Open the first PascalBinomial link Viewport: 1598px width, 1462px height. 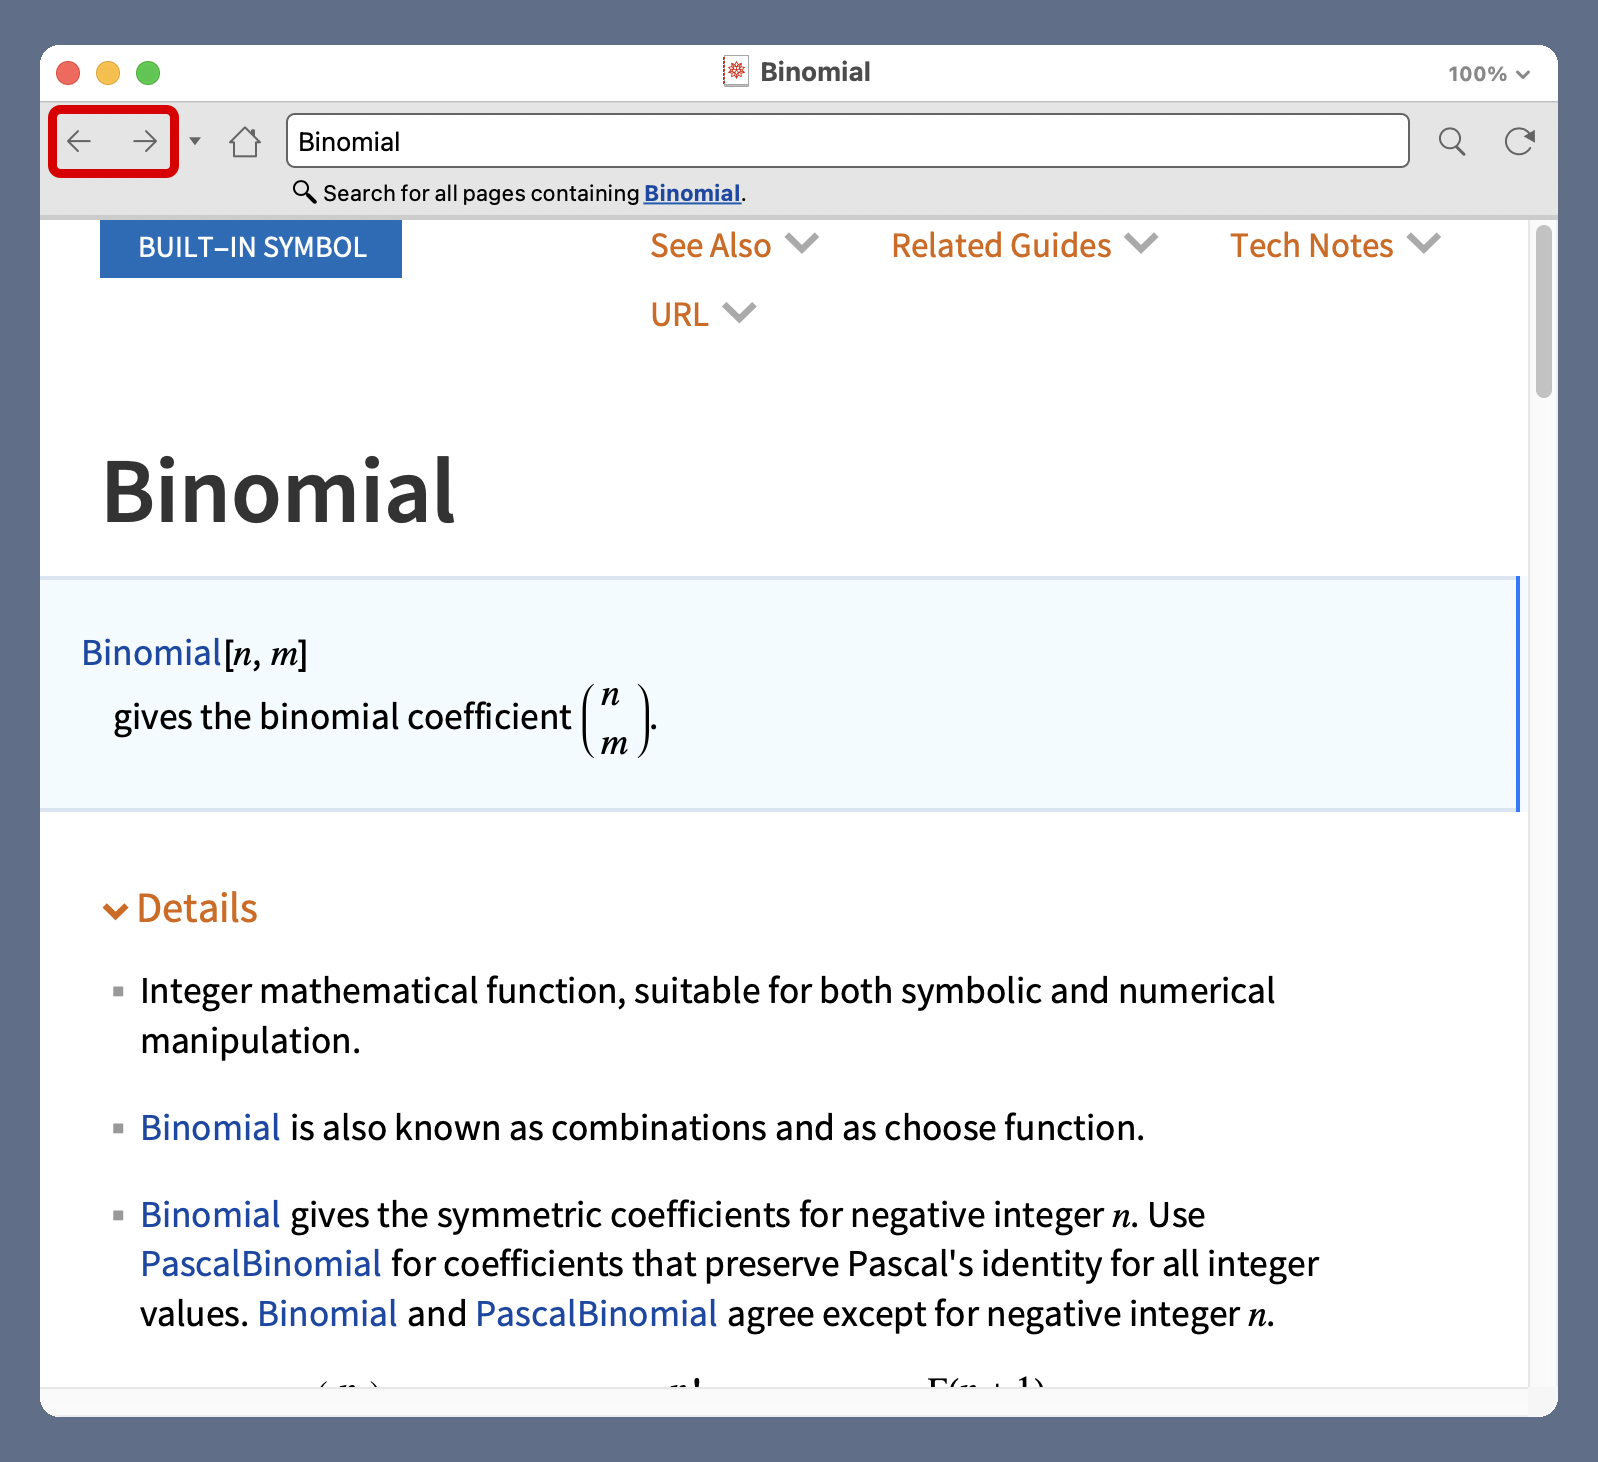261,1264
